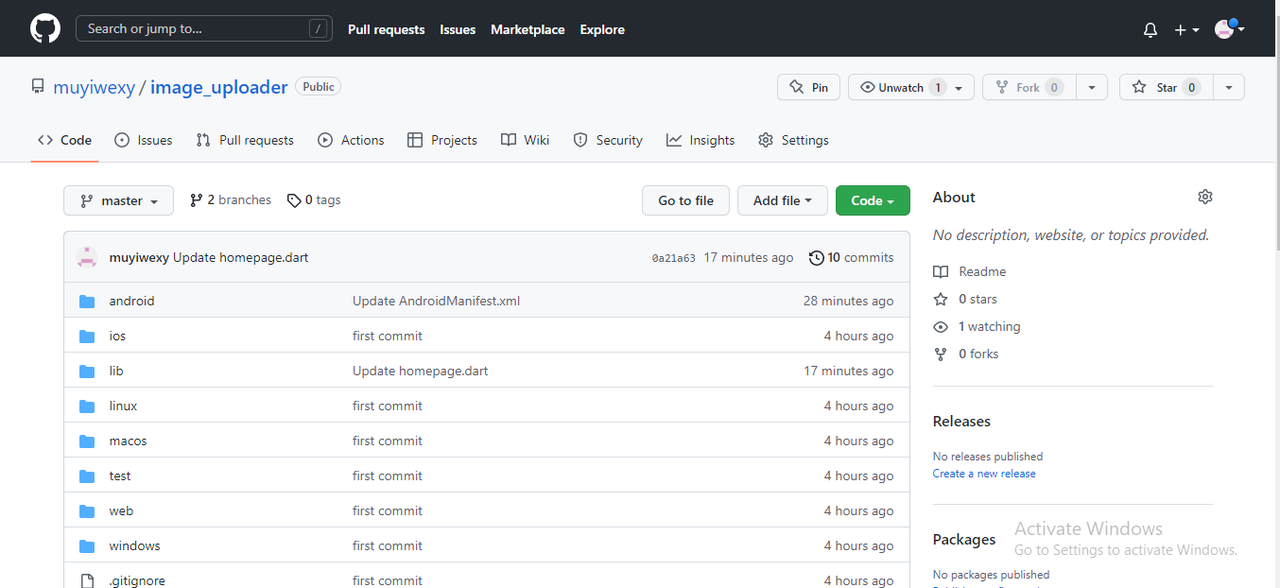Click the Go to file button
Image resolution: width=1280 pixels, height=588 pixels.
coord(686,200)
